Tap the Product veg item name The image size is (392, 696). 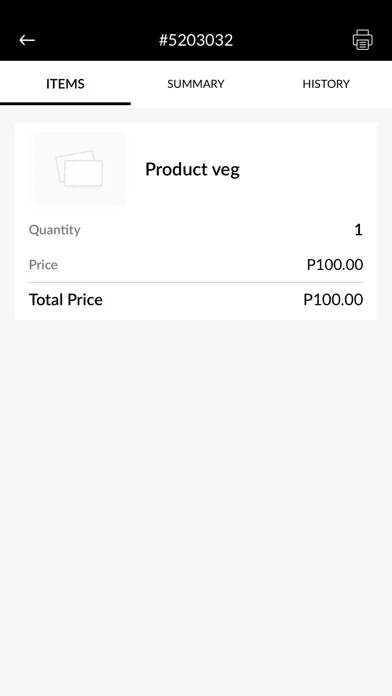point(192,170)
